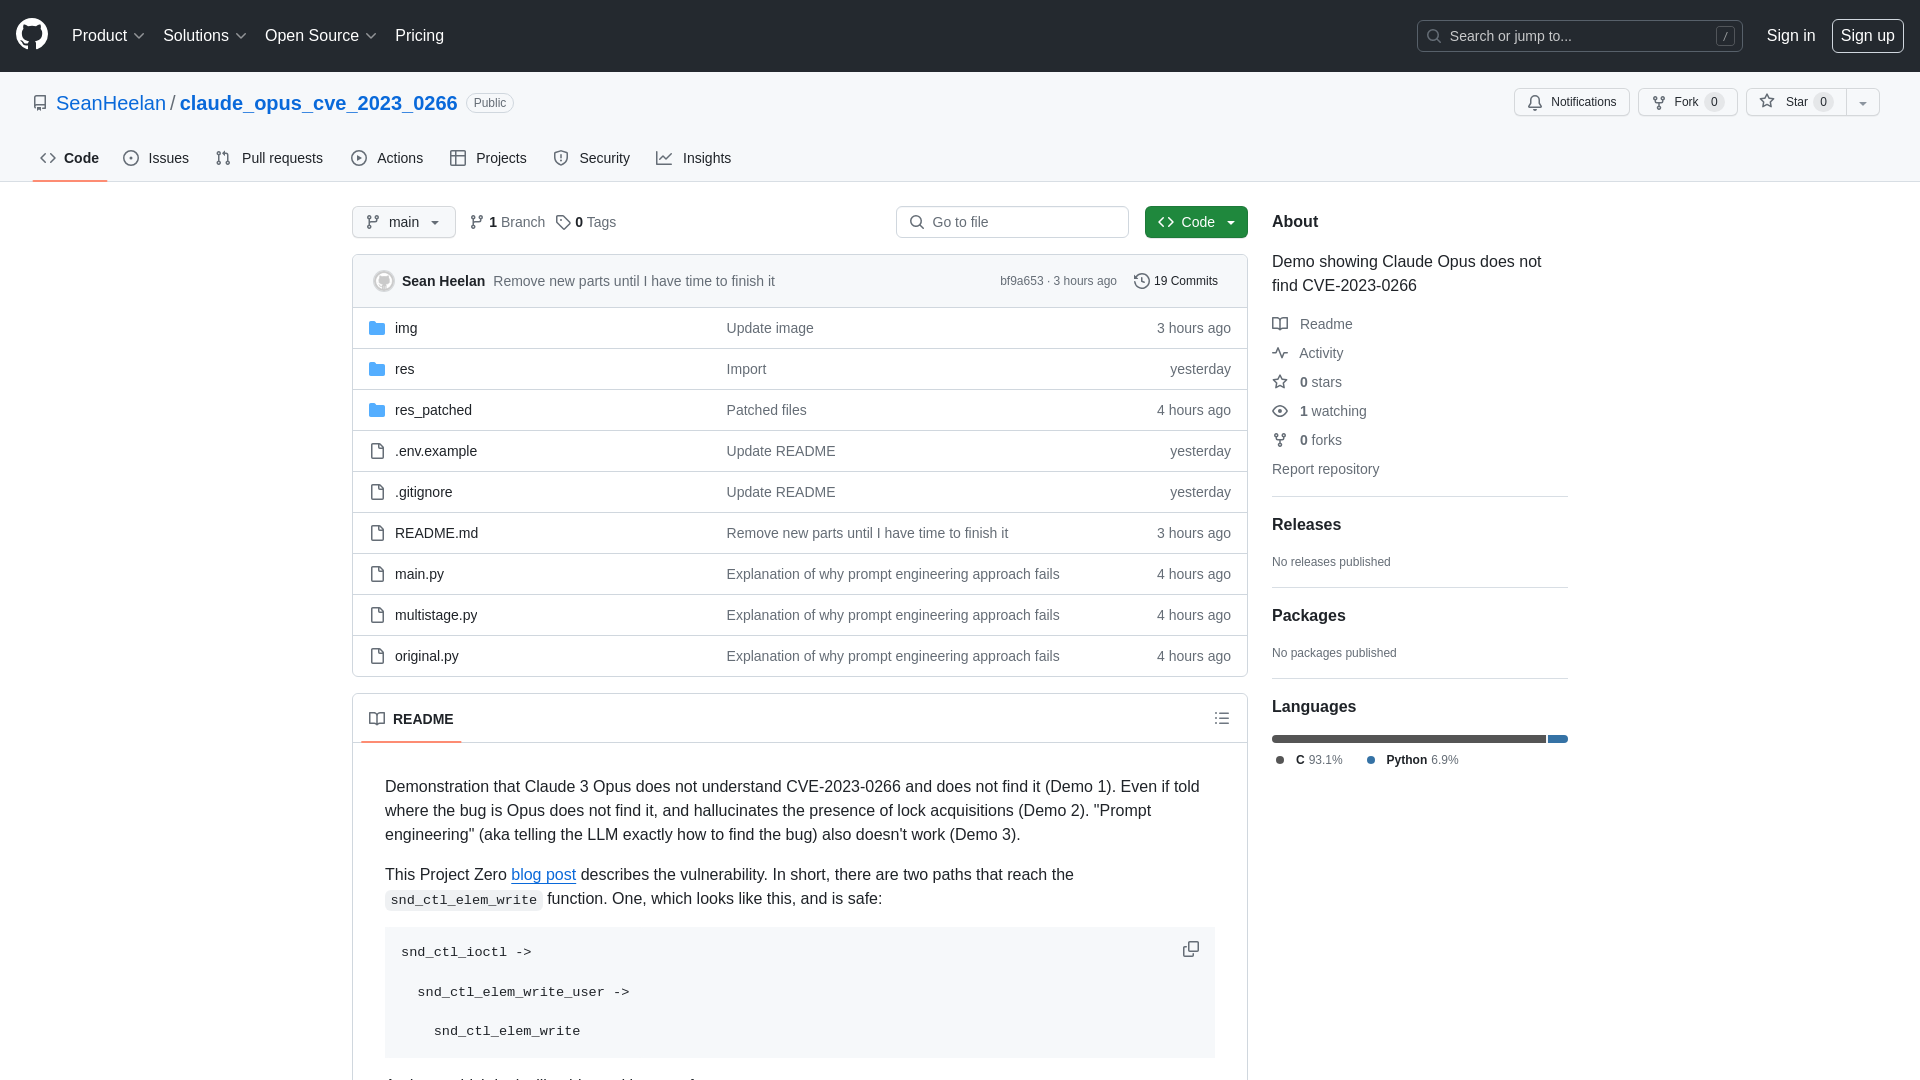Image resolution: width=1920 pixels, height=1080 pixels.
Task: Star the repository
Action: click(1796, 102)
